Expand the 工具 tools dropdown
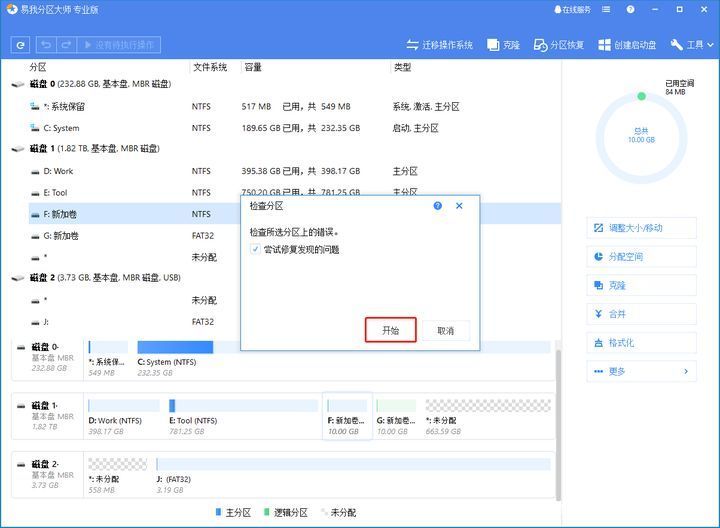This screenshot has width=720, height=528. [x=692, y=45]
